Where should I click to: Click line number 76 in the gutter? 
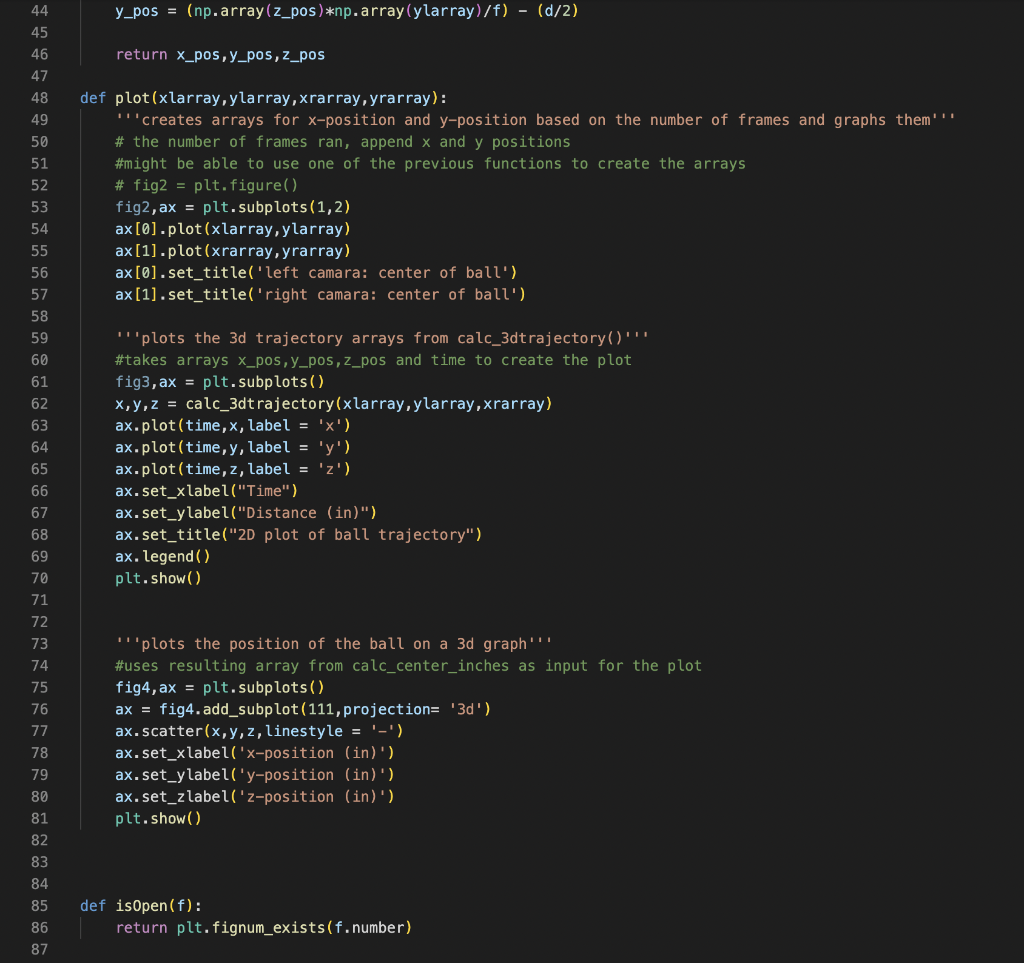tap(39, 709)
